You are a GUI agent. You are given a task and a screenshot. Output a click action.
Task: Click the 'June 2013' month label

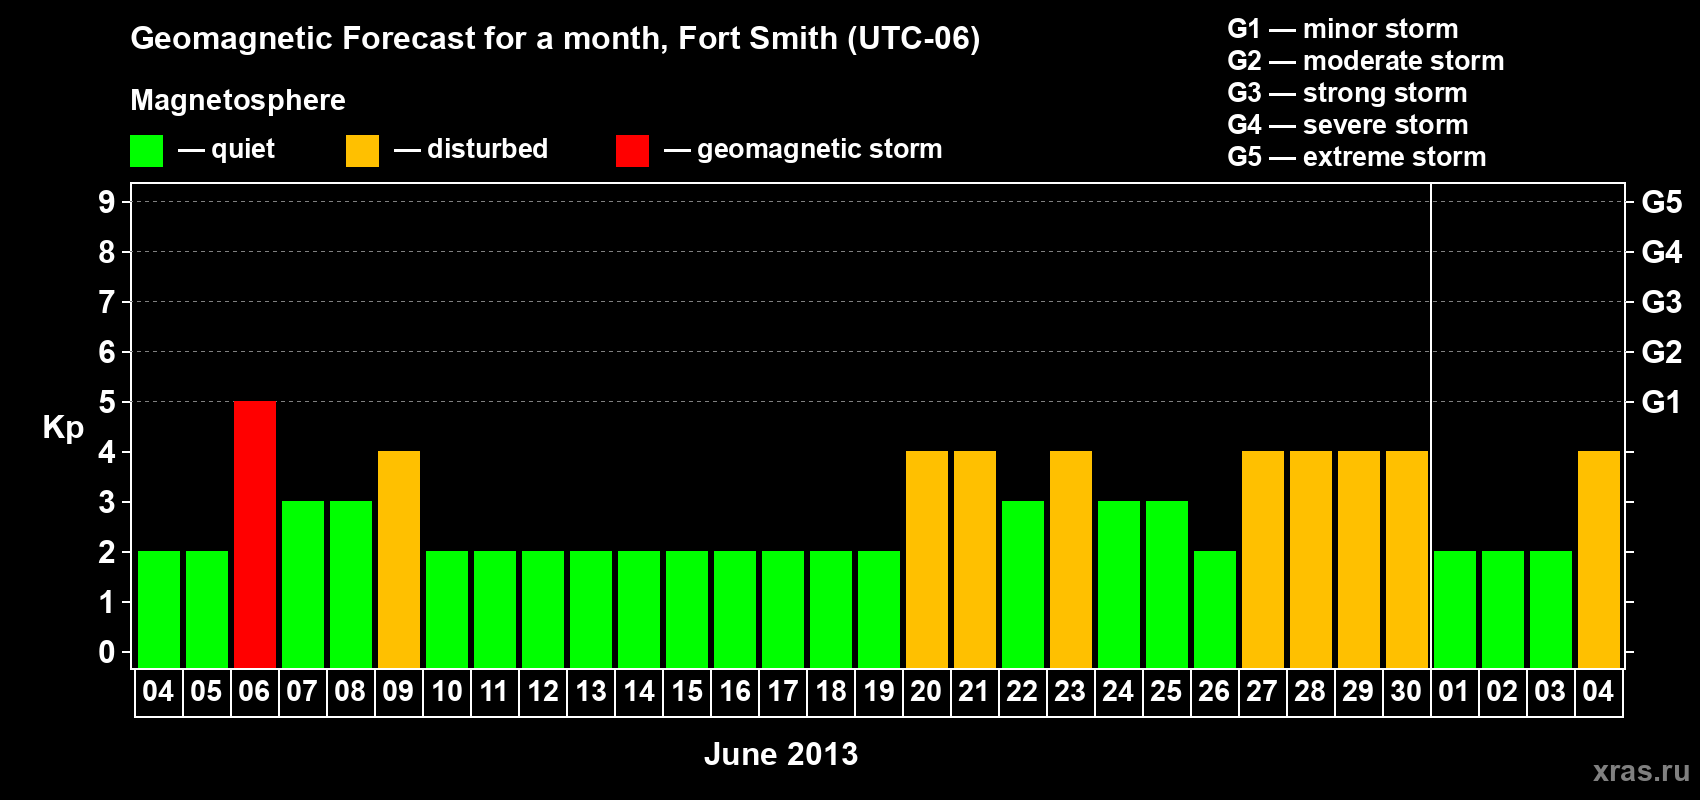click(x=781, y=754)
